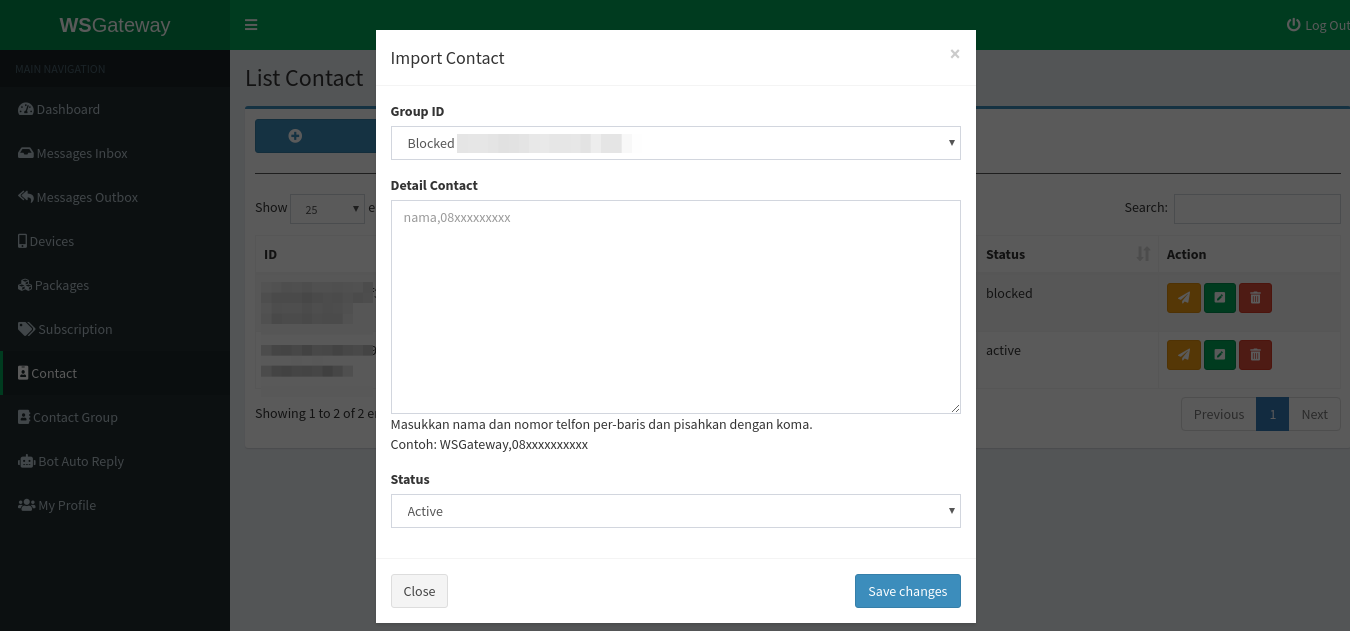
Task: Toggle the hamburger sidebar menu icon
Action: [251, 25]
